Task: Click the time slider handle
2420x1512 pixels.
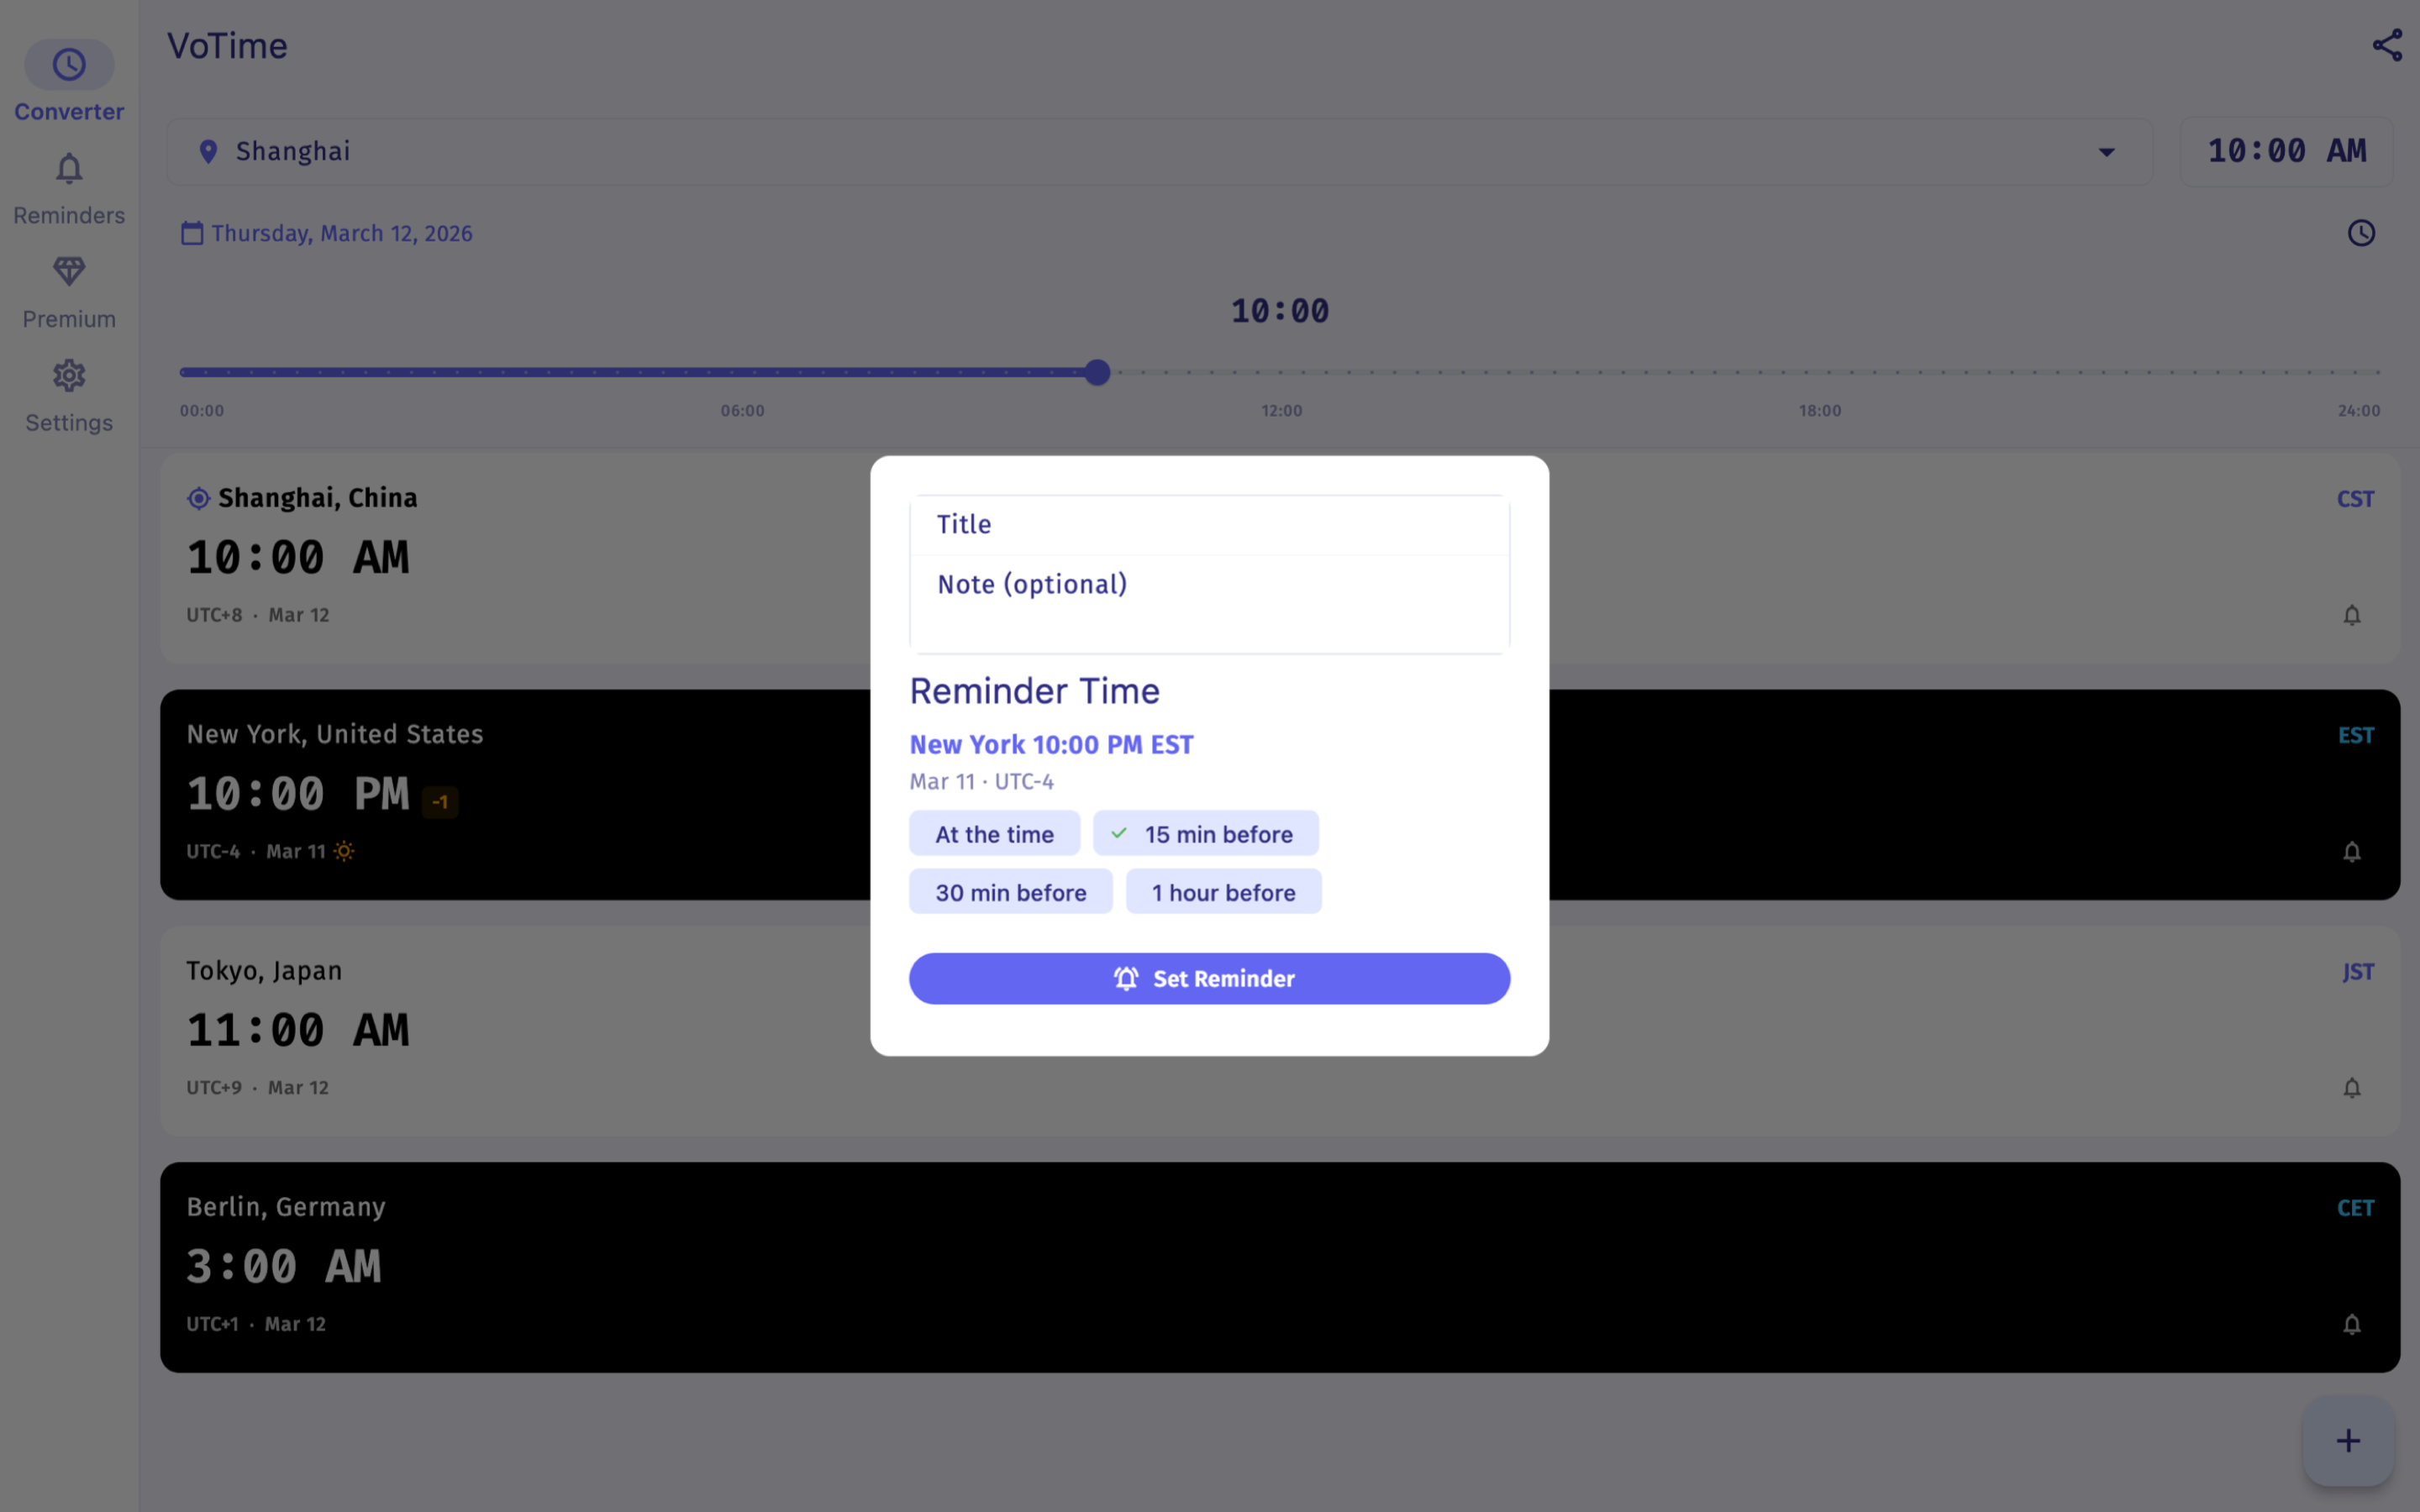Action: point(1097,372)
